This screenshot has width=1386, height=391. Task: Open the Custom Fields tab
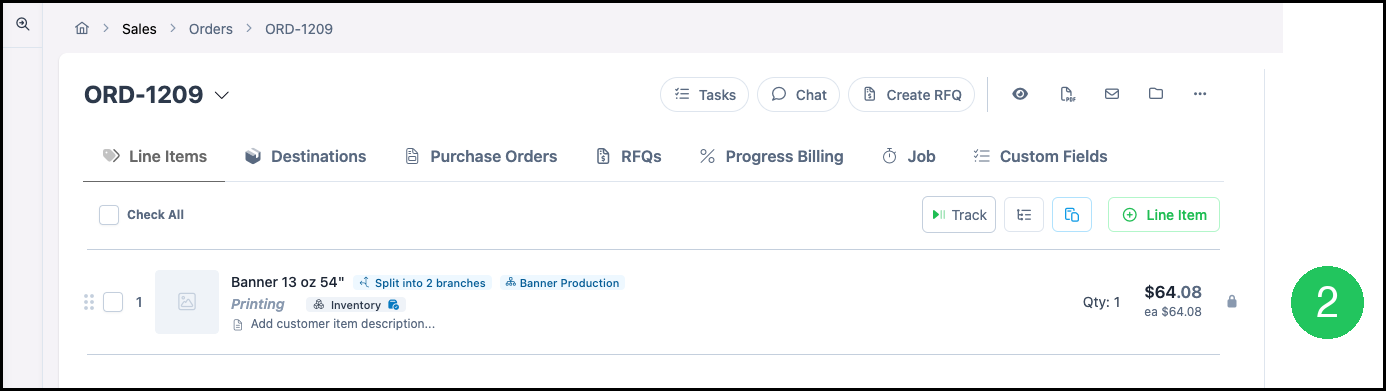pos(1040,156)
